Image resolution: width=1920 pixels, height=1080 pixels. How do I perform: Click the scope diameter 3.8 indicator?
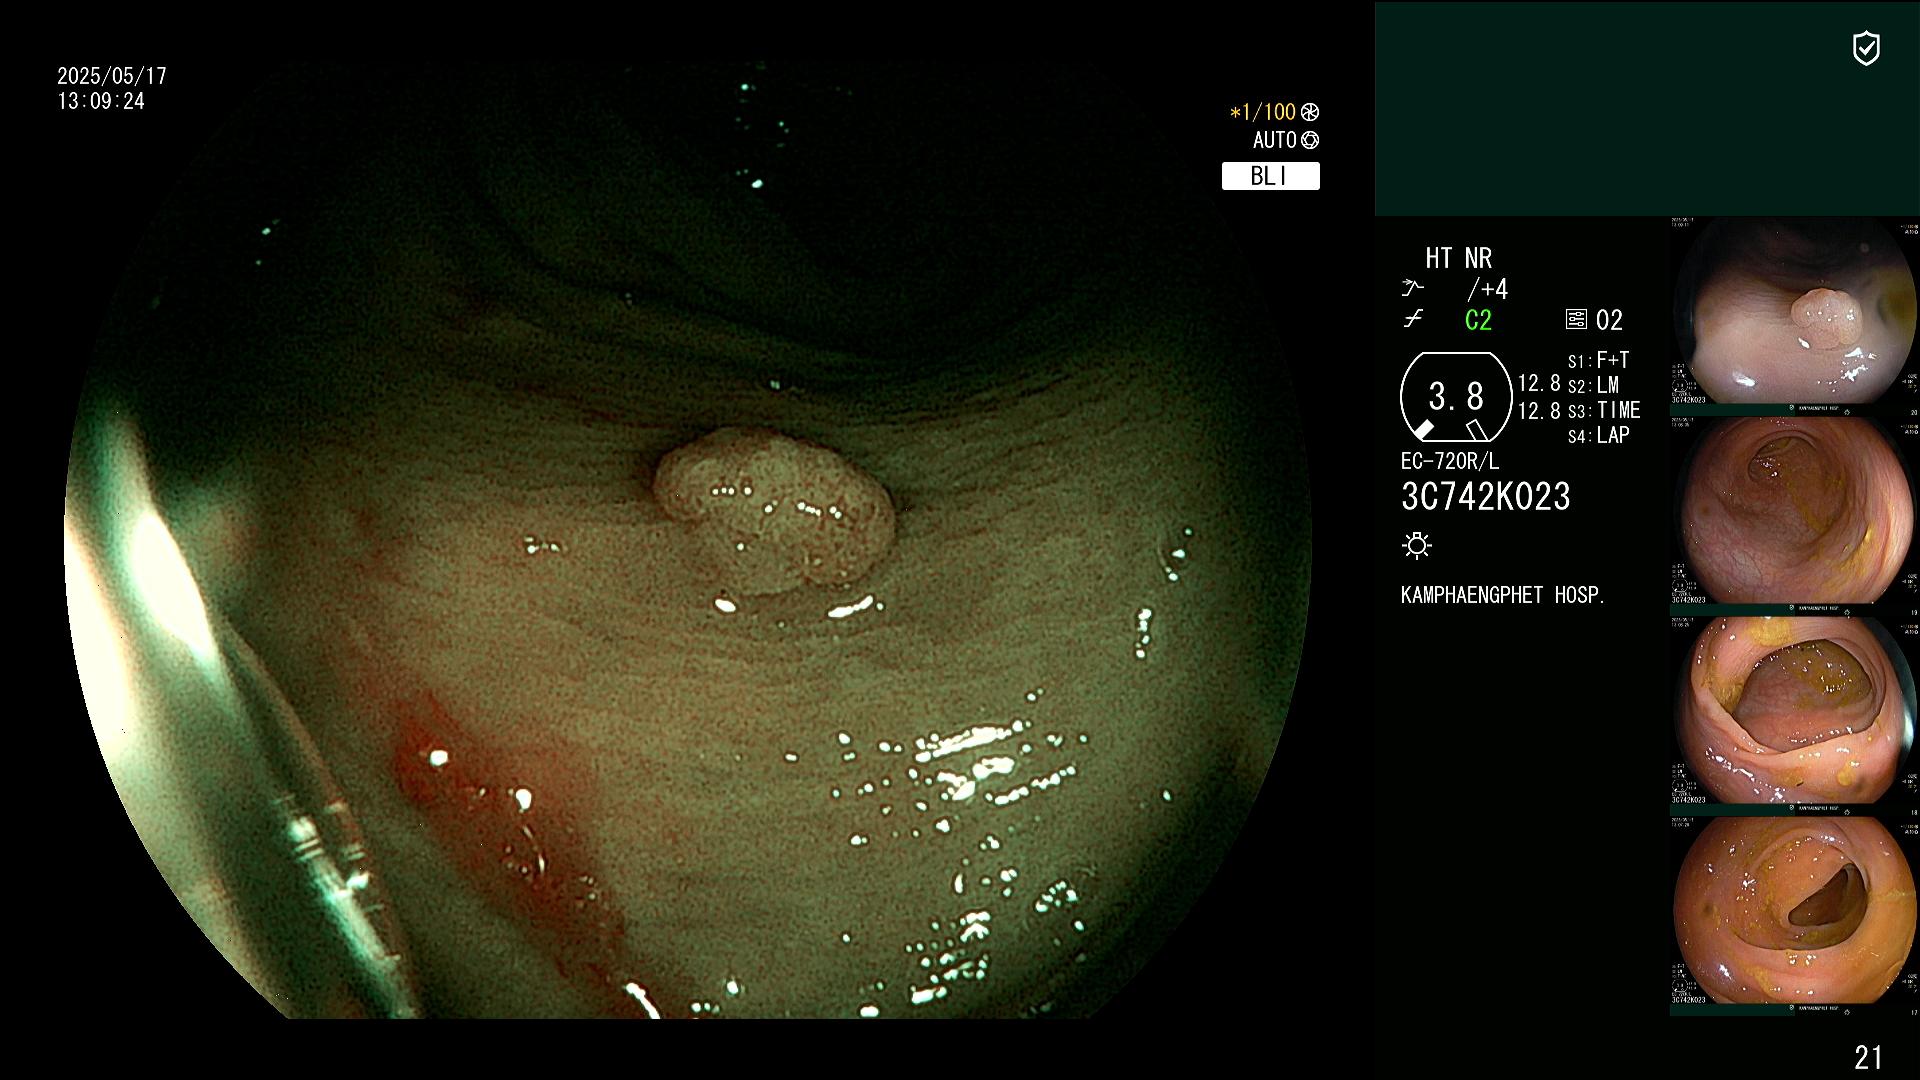tap(1456, 397)
